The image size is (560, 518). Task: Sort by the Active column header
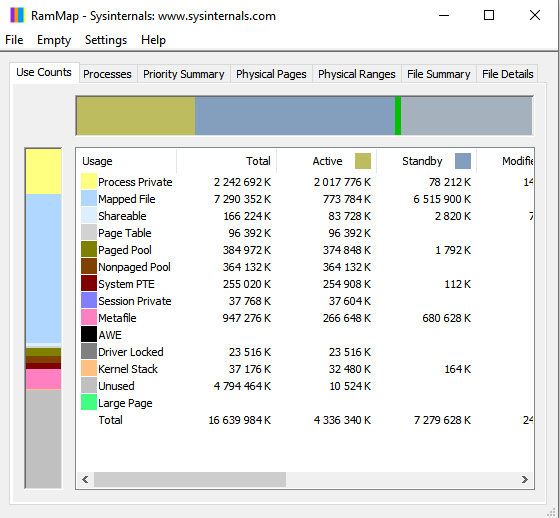(326, 161)
